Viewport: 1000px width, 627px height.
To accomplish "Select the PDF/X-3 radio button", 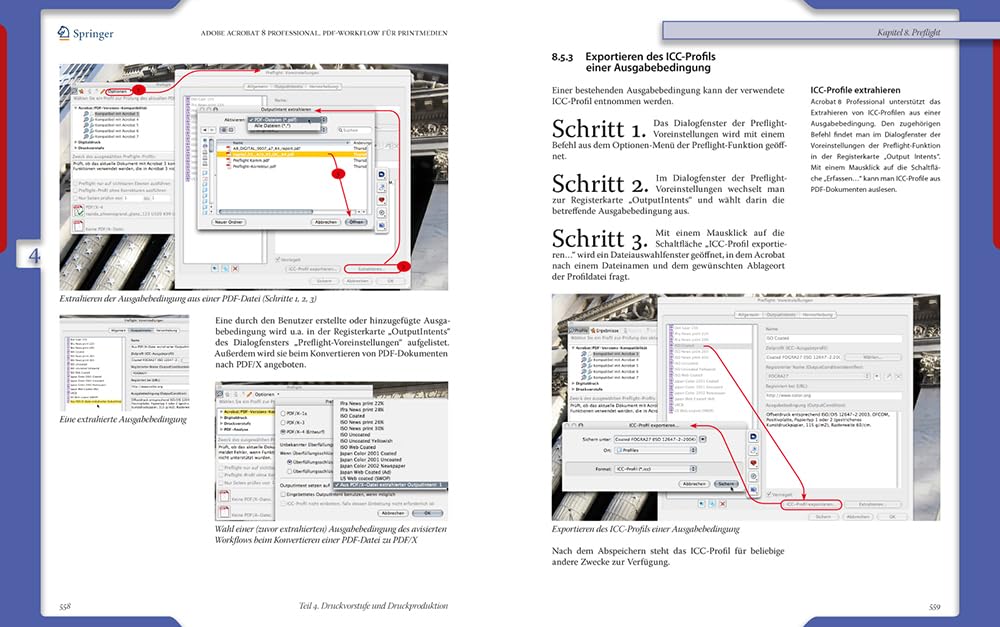I will tap(283, 422).
